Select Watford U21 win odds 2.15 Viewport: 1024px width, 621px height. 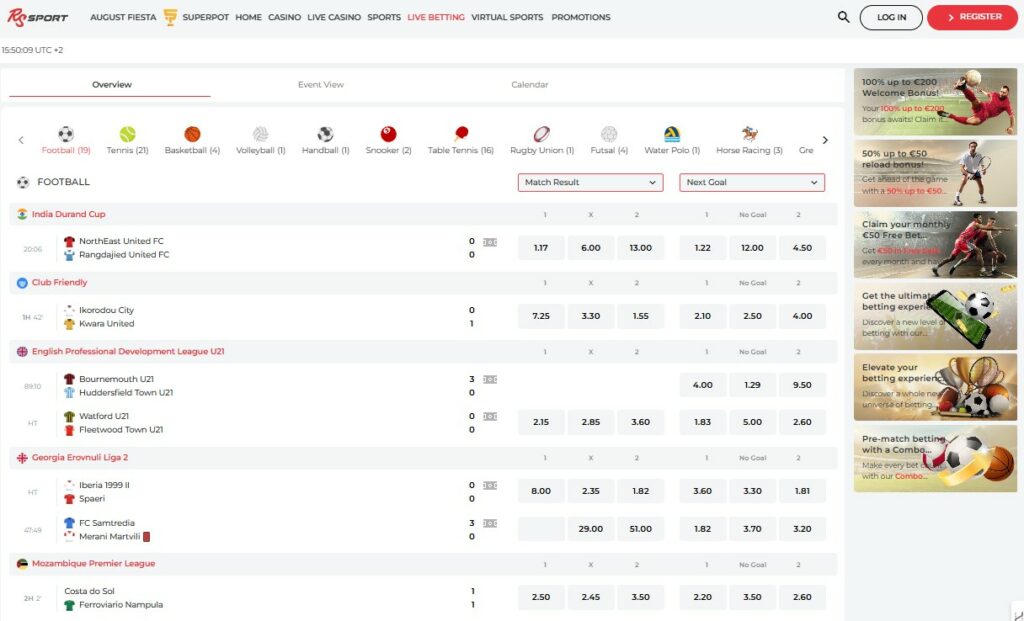point(541,422)
